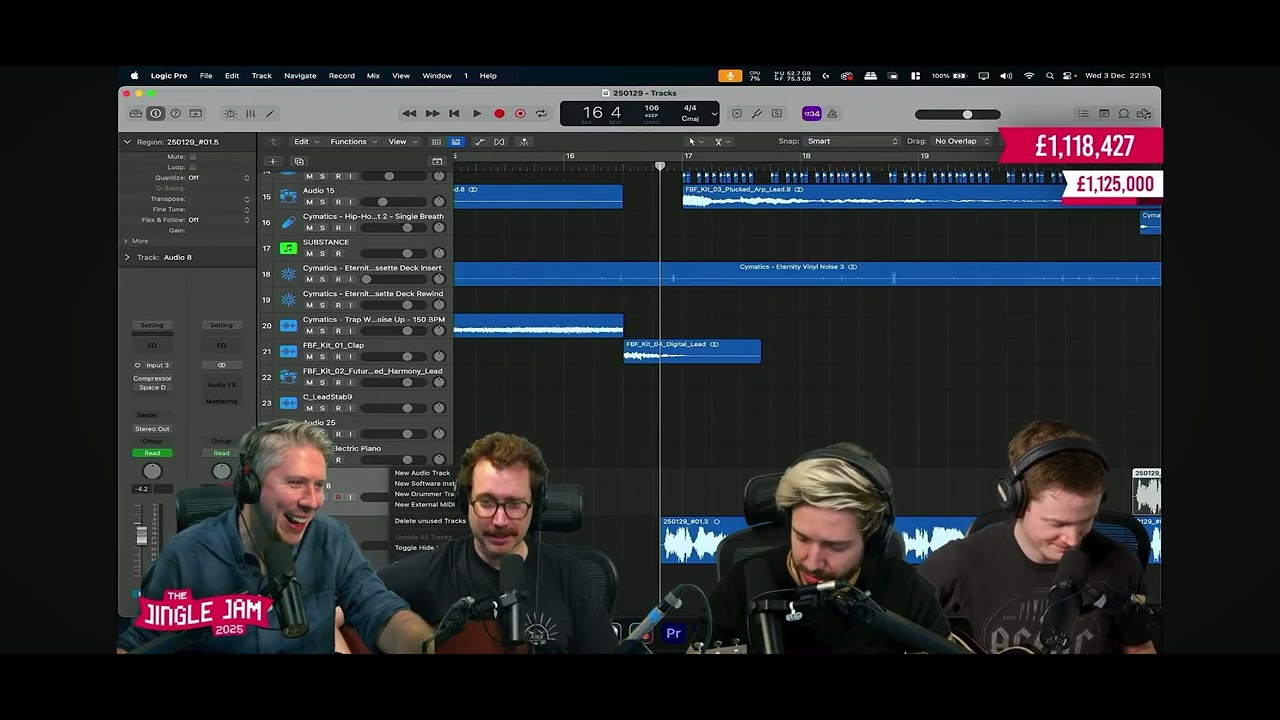Open Functions menu in tracks area
The width and height of the screenshot is (1280, 720).
coord(353,142)
